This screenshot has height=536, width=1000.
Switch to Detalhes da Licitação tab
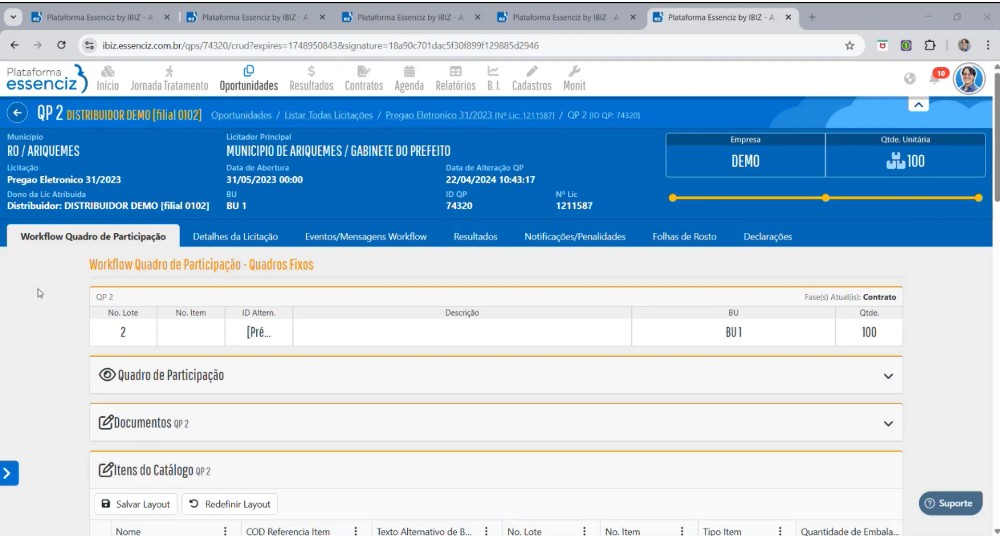(235, 237)
